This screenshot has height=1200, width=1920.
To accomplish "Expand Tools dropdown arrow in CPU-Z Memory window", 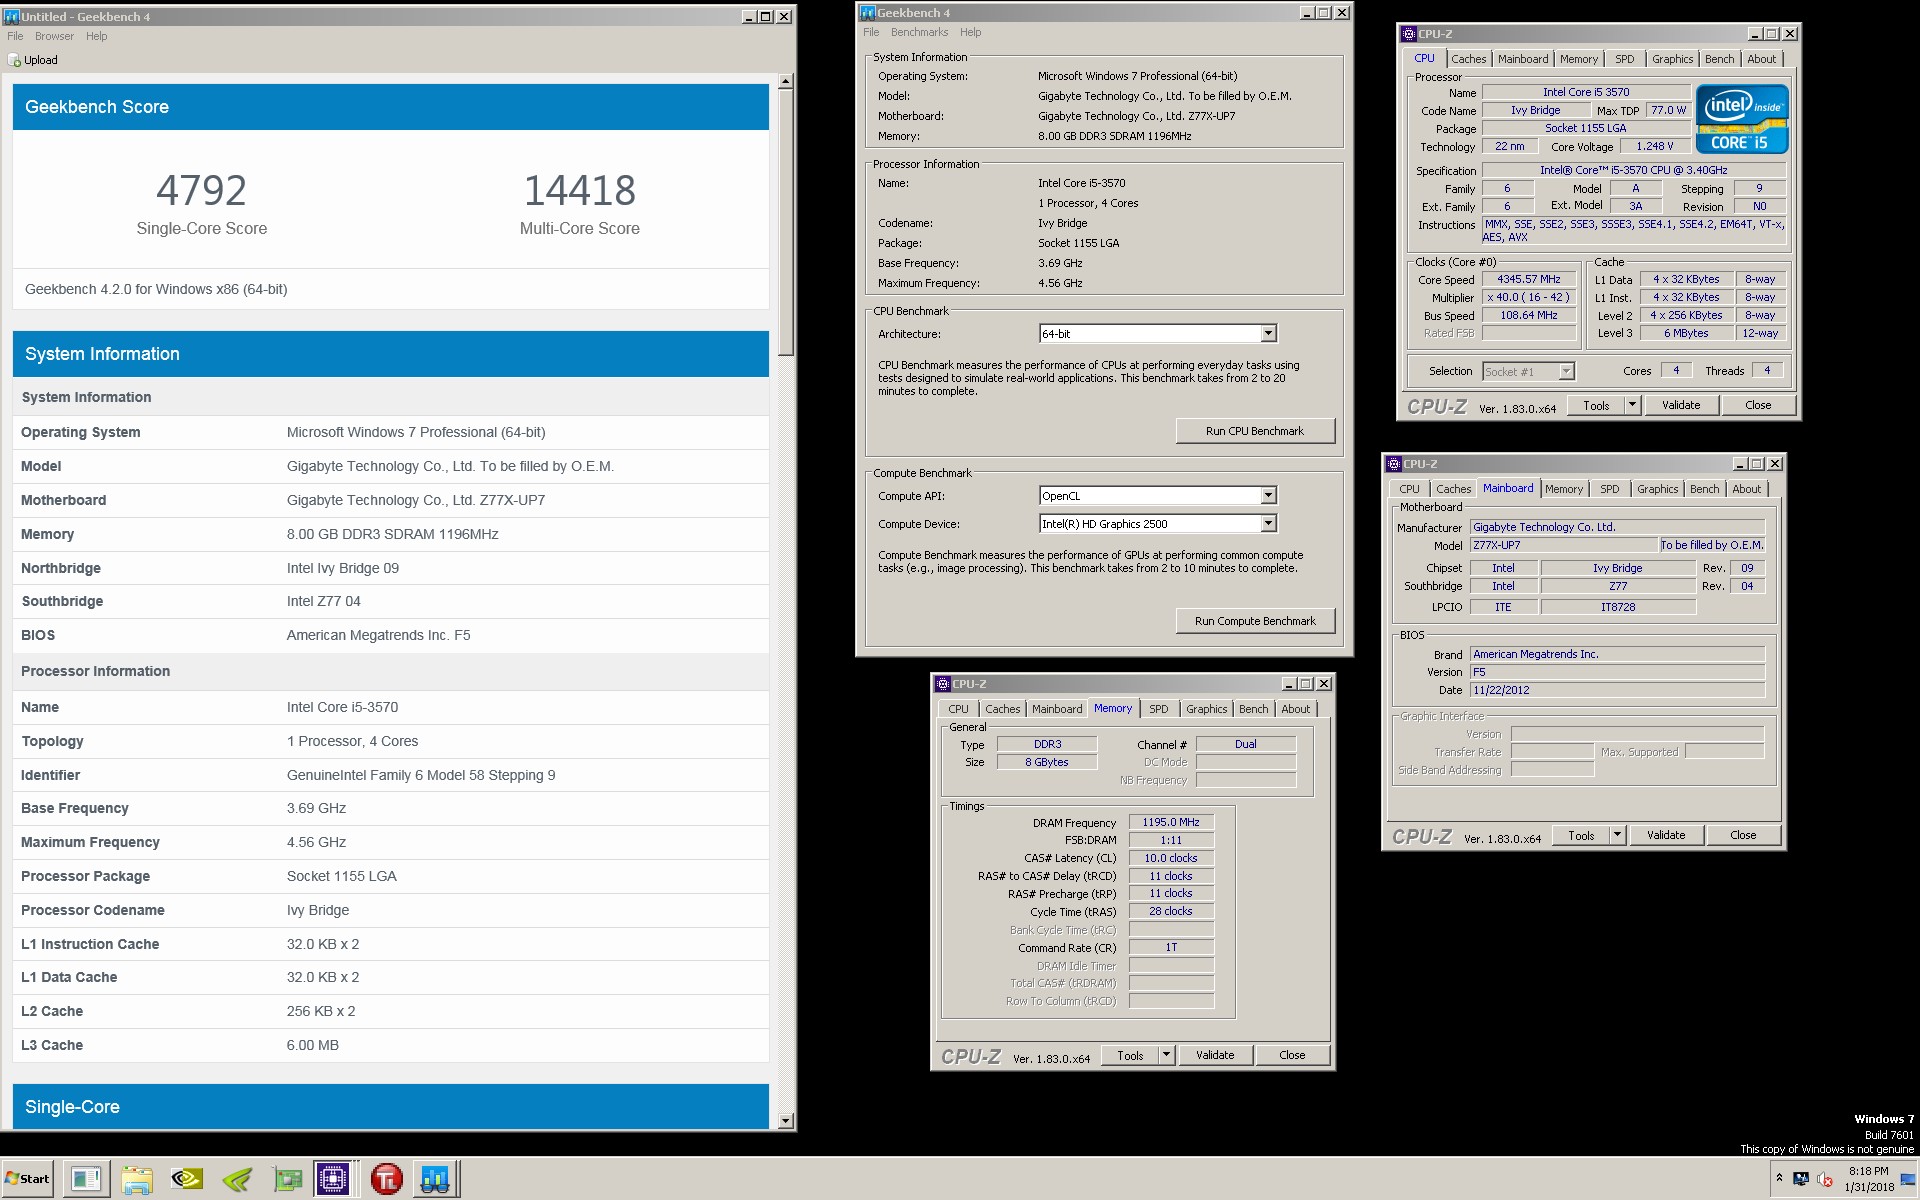I will coord(1166,1055).
